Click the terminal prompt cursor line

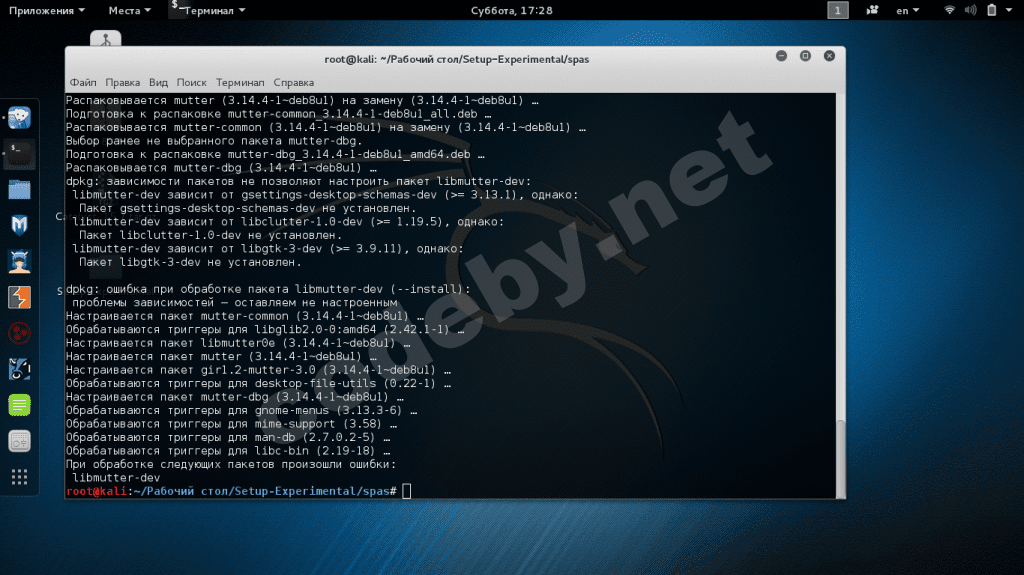coord(238,491)
